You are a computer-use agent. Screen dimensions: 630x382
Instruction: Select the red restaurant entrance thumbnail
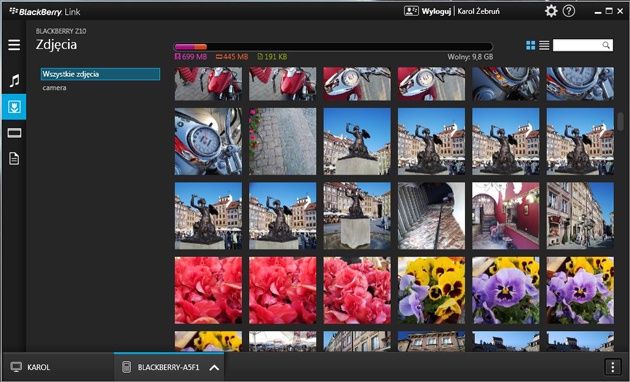(x=506, y=216)
